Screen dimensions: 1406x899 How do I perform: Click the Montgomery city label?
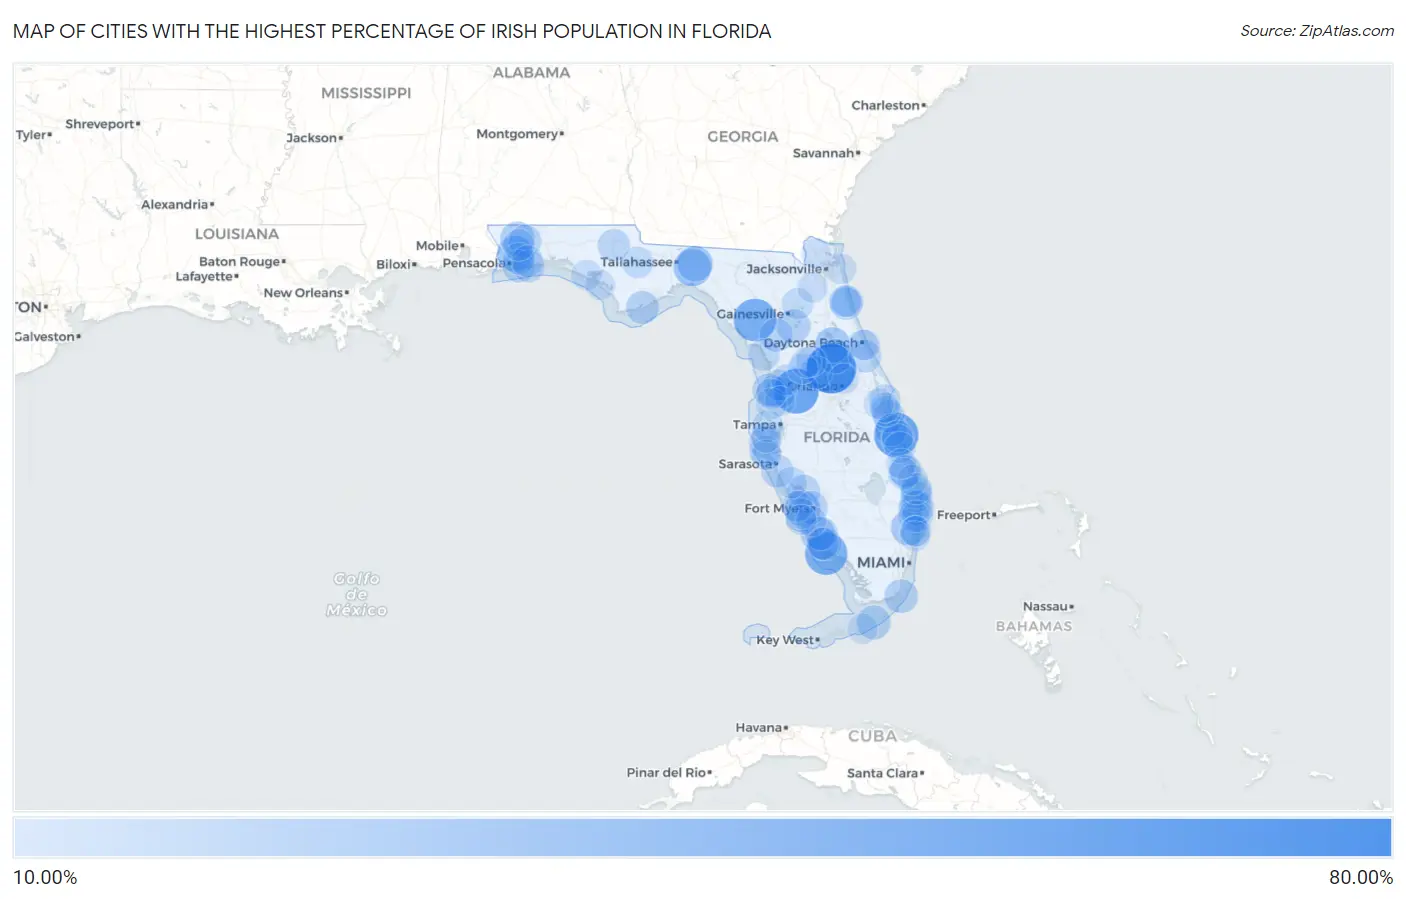517,134
